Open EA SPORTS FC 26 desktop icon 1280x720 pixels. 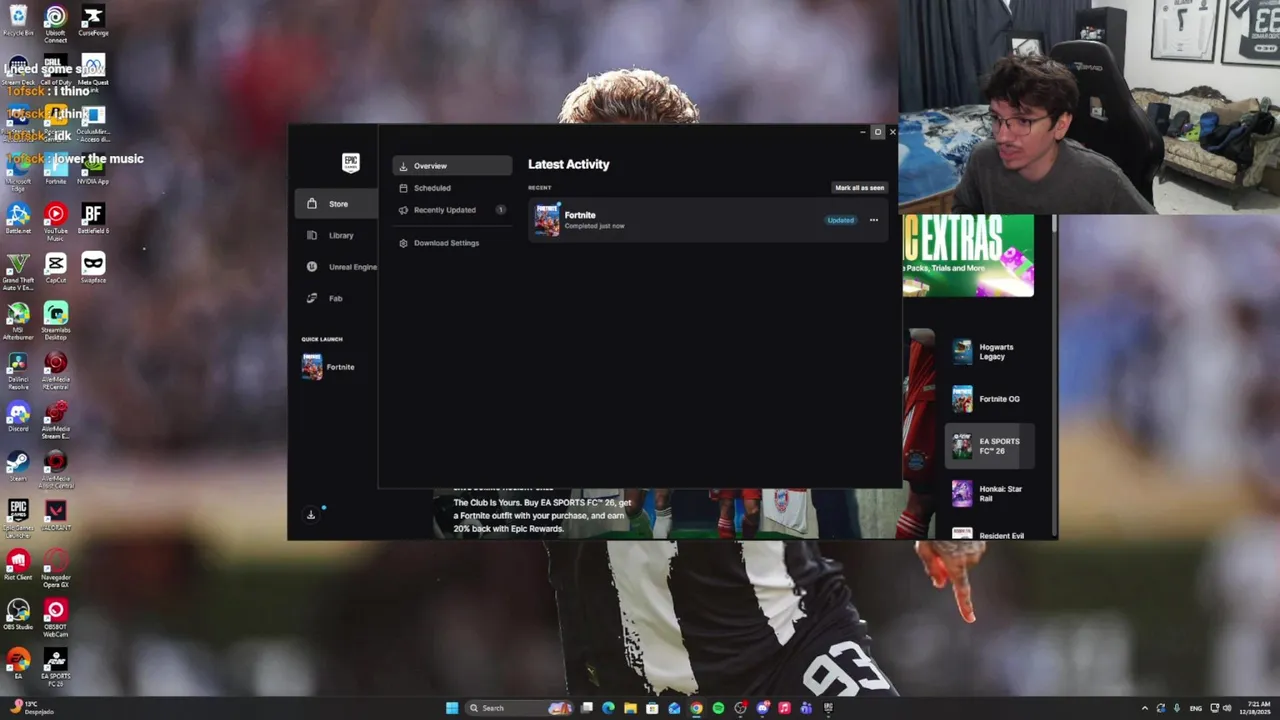point(56,667)
